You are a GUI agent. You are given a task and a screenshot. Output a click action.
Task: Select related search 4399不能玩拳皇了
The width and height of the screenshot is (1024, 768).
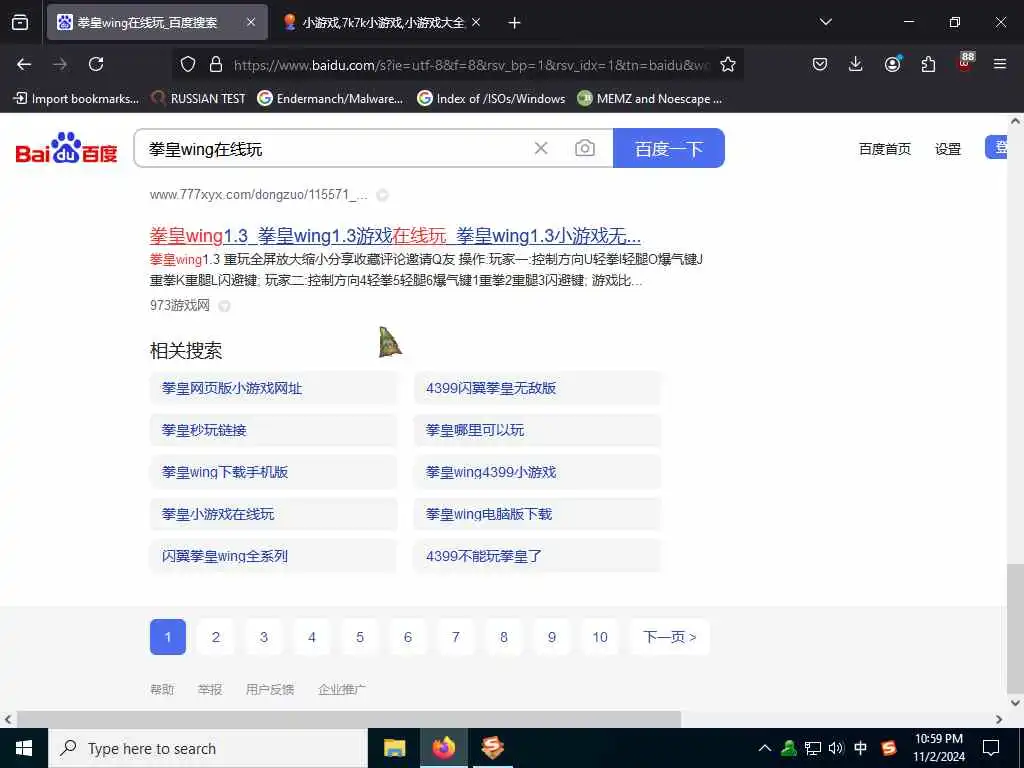click(537, 556)
